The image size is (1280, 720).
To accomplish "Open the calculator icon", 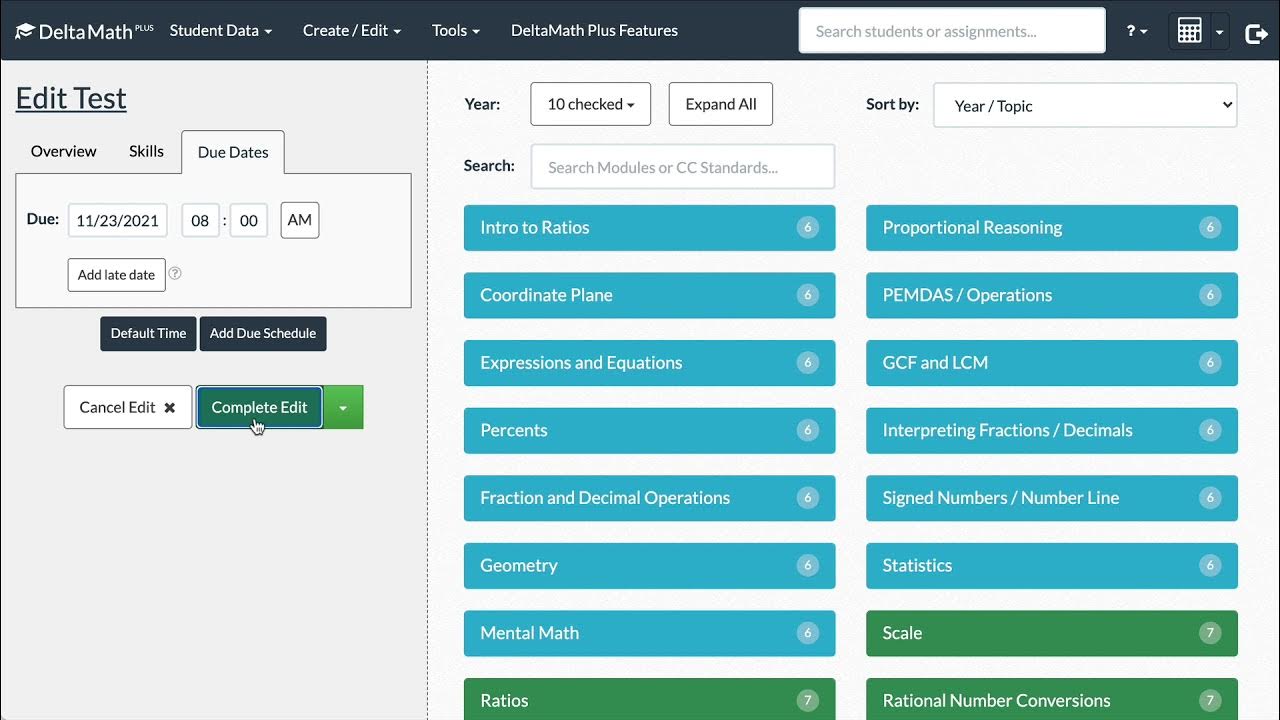I will (x=1189, y=31).
